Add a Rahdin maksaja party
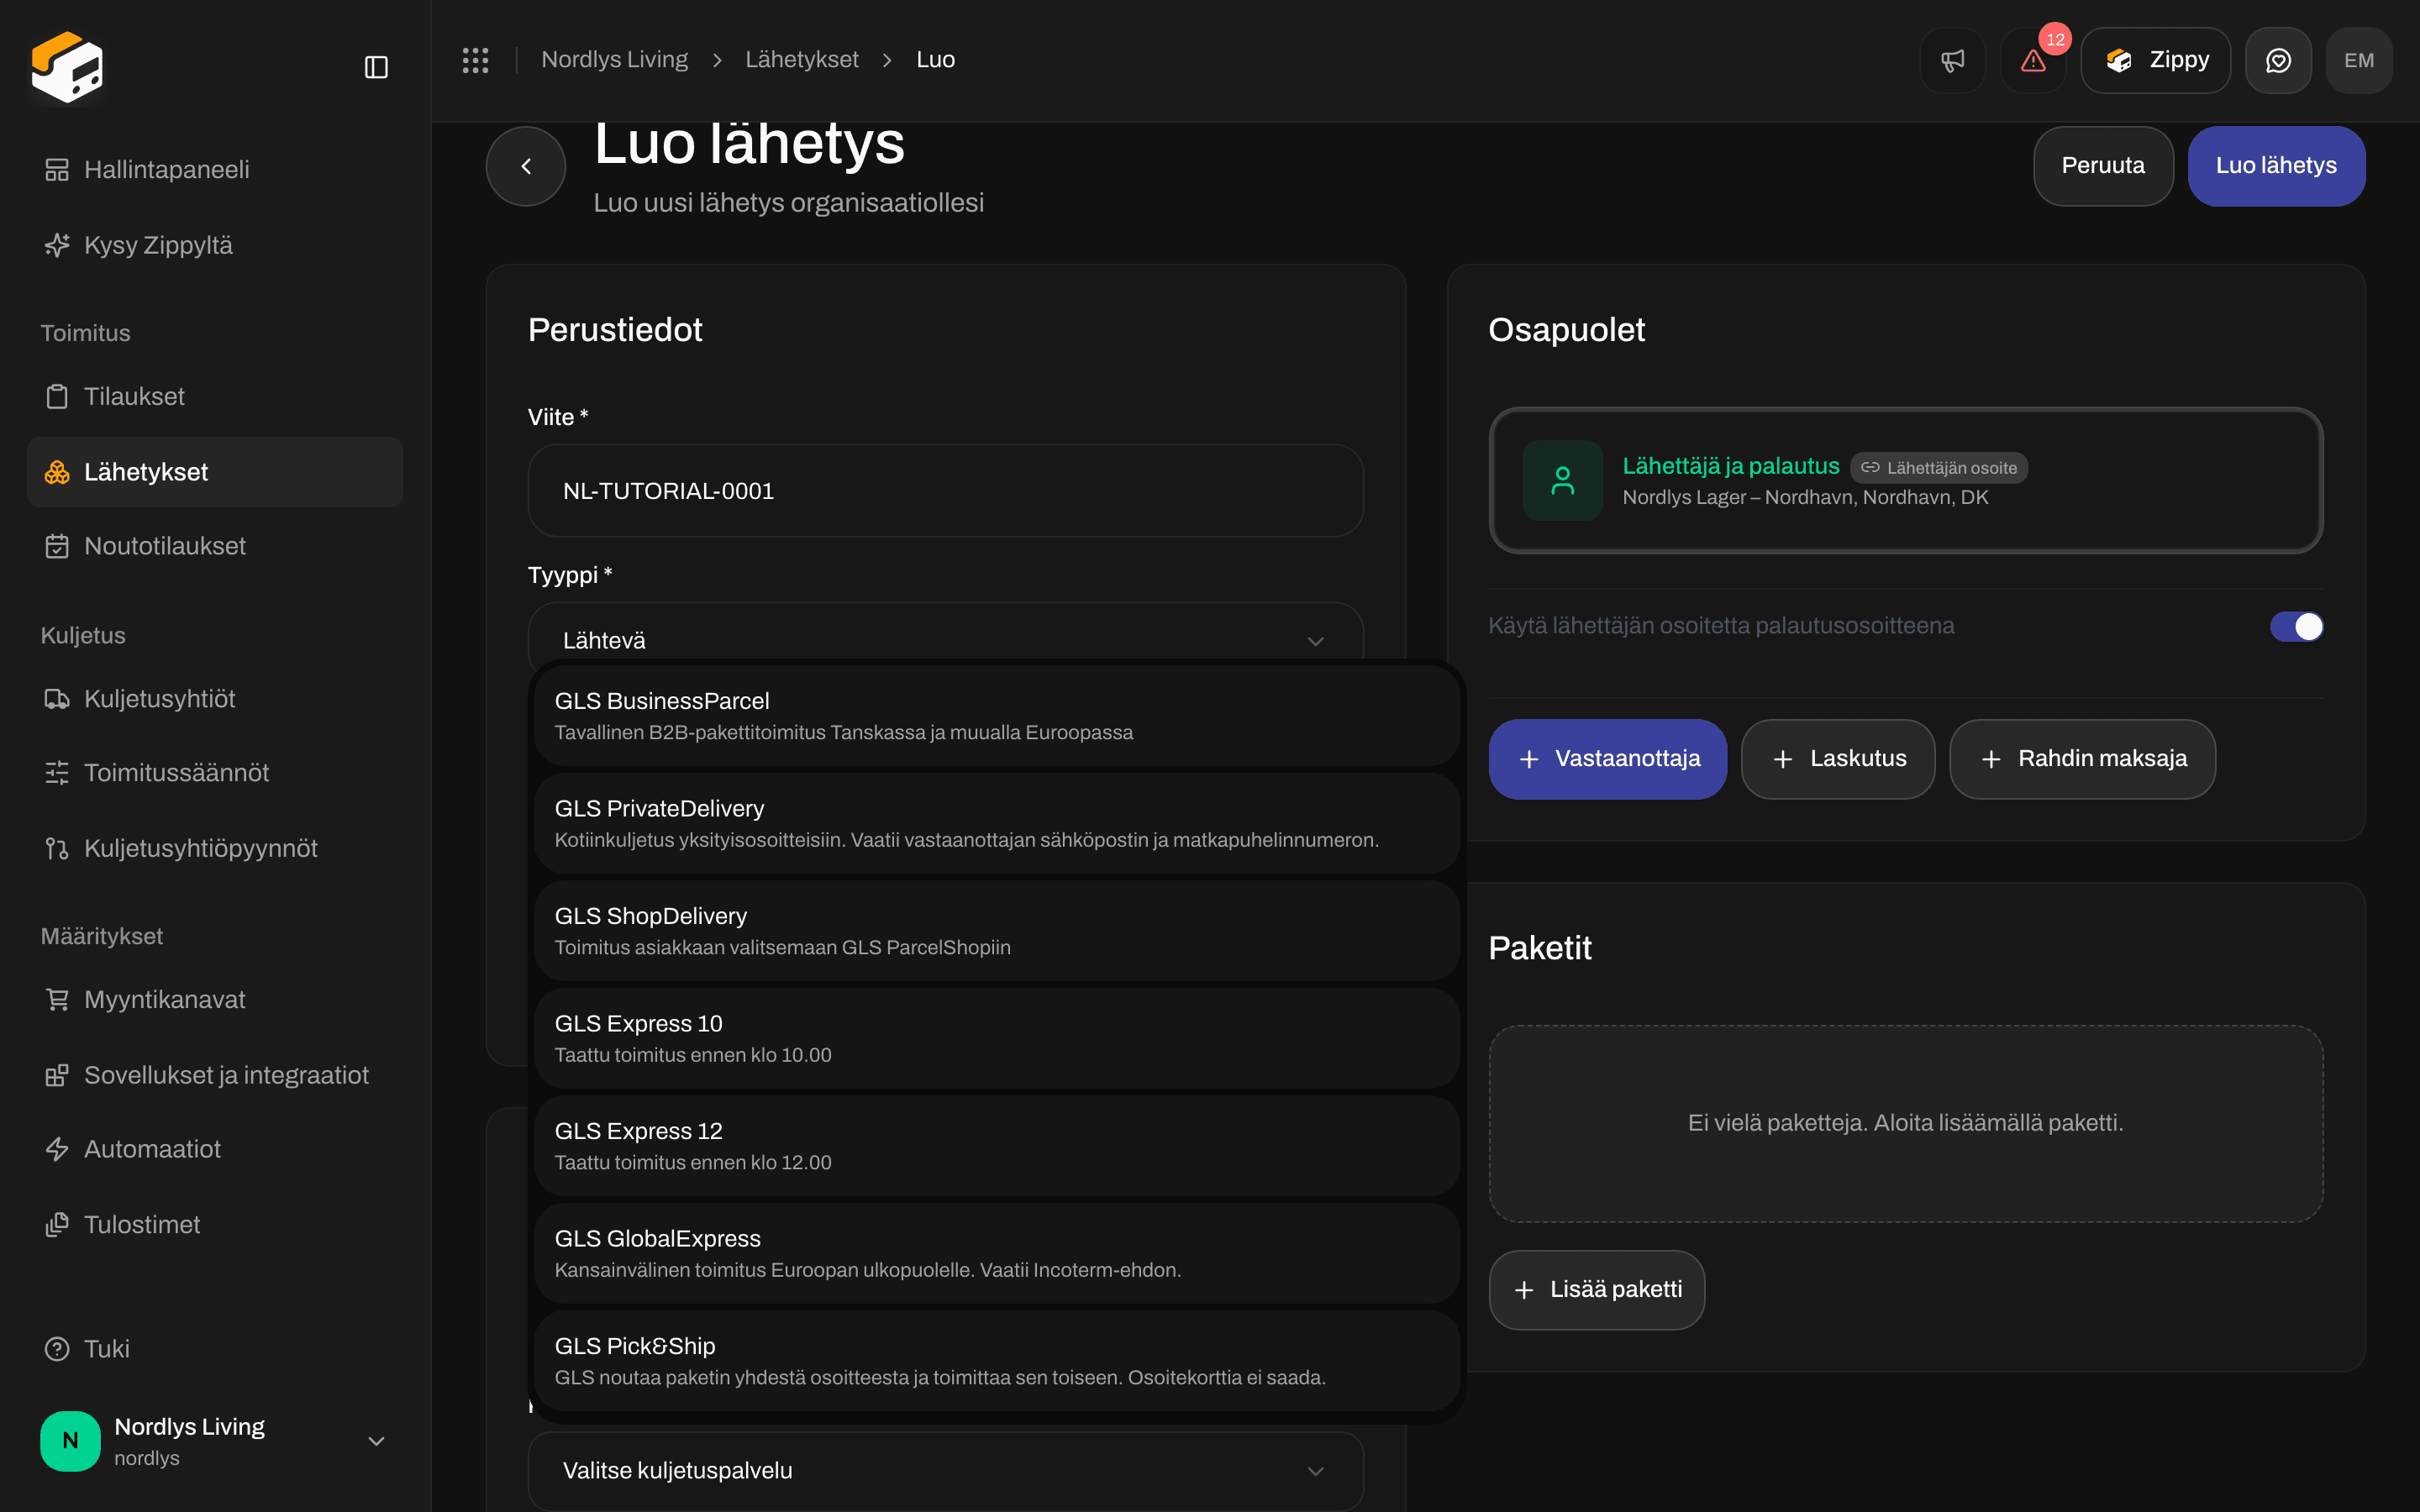The height and width of the screenshot is (1512, 2420). coord(2082,759)
